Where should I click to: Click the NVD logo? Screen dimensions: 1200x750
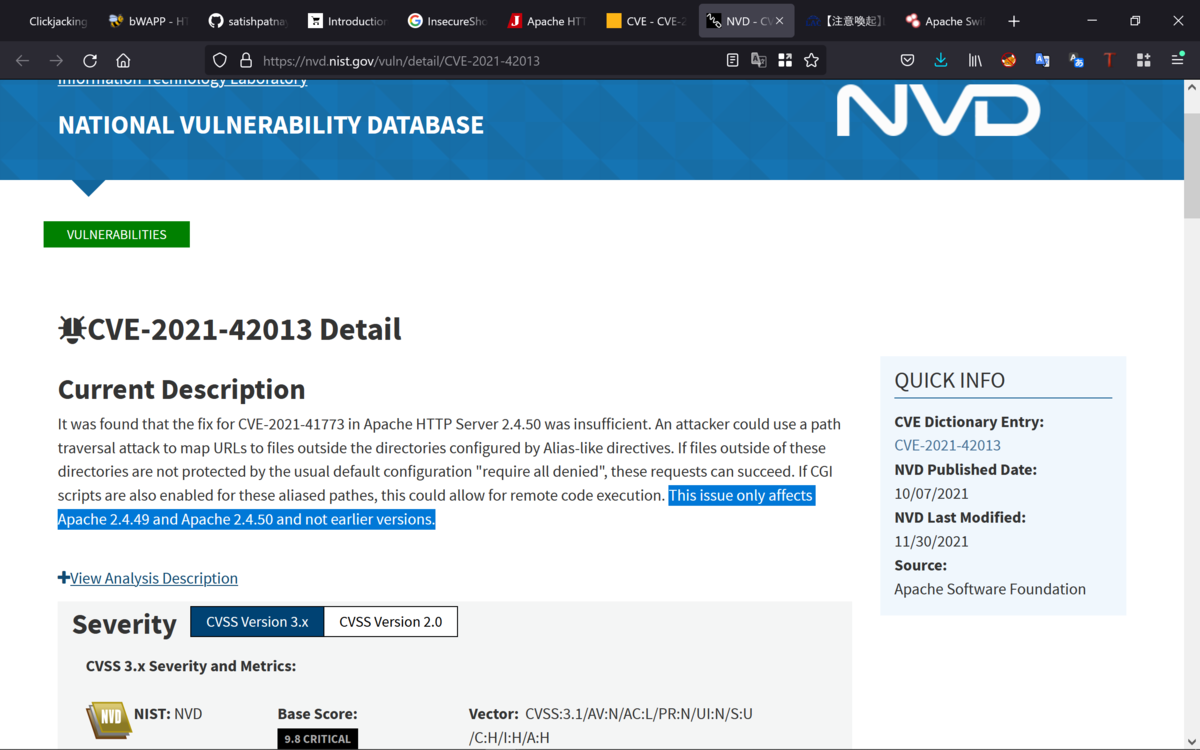pos(938,110)
